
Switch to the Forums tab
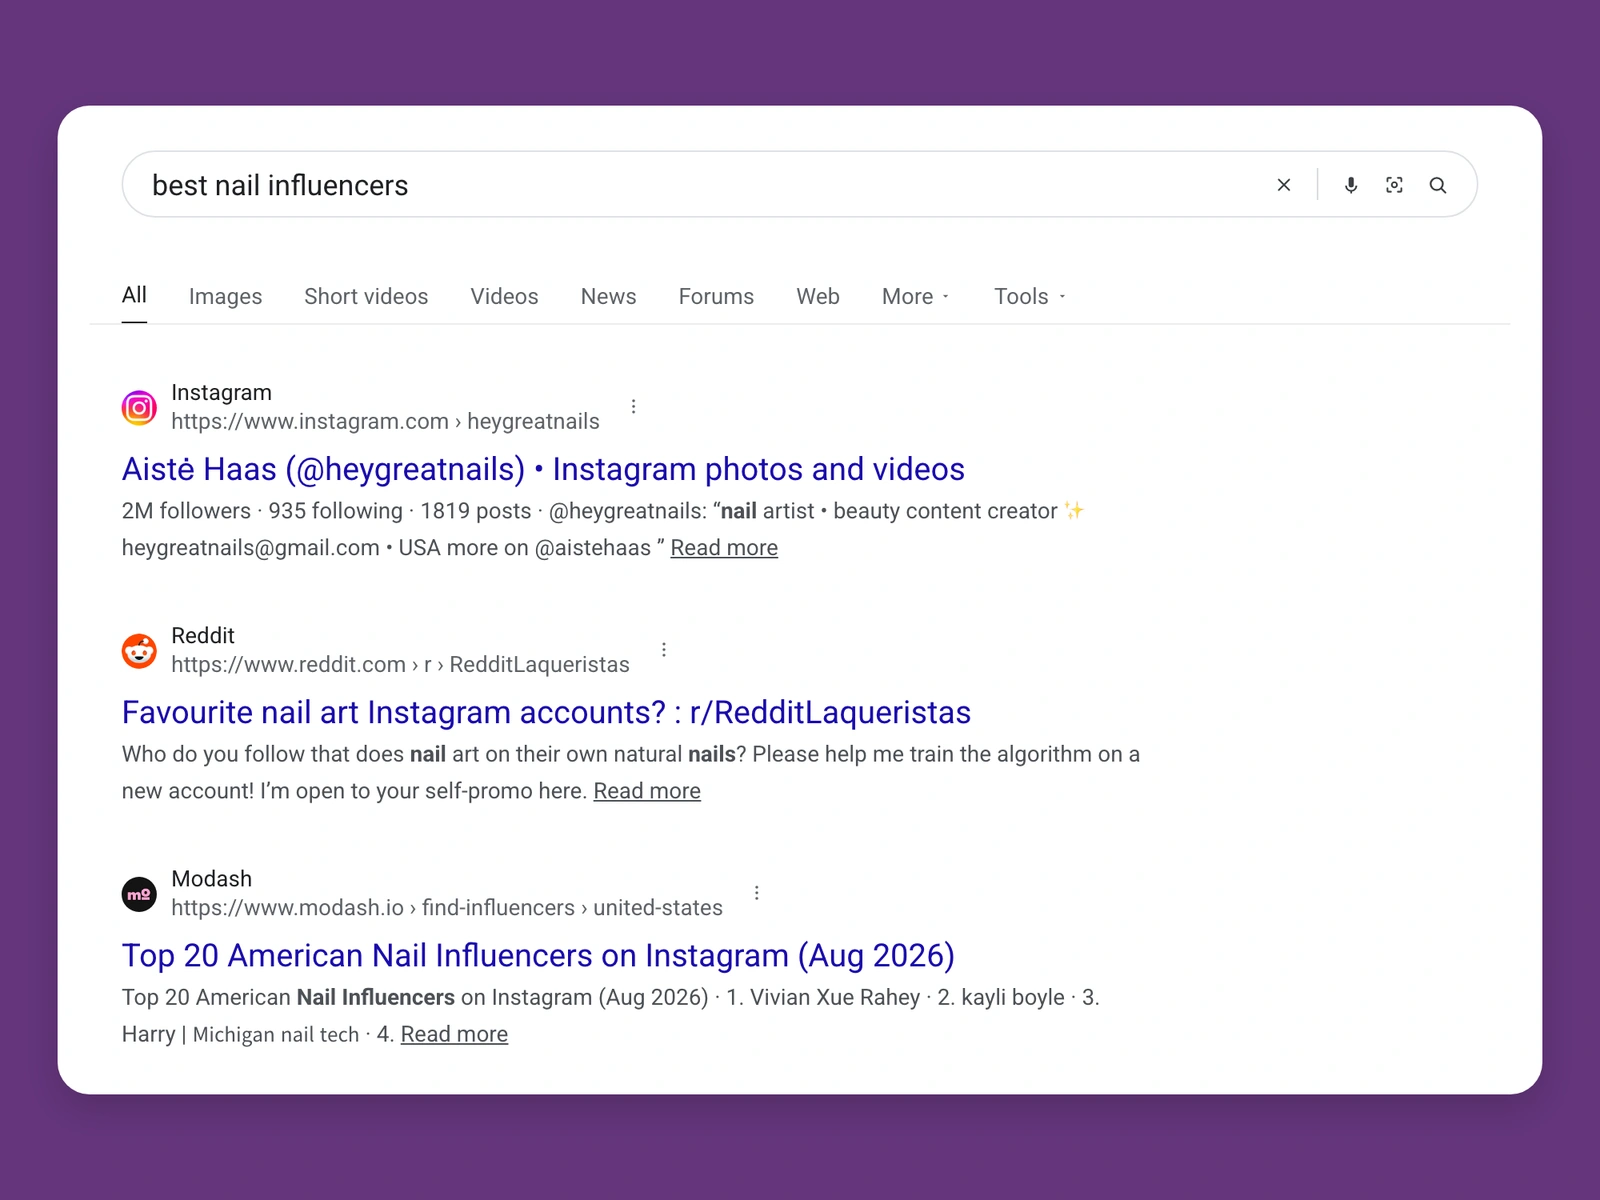pos(716,296)
